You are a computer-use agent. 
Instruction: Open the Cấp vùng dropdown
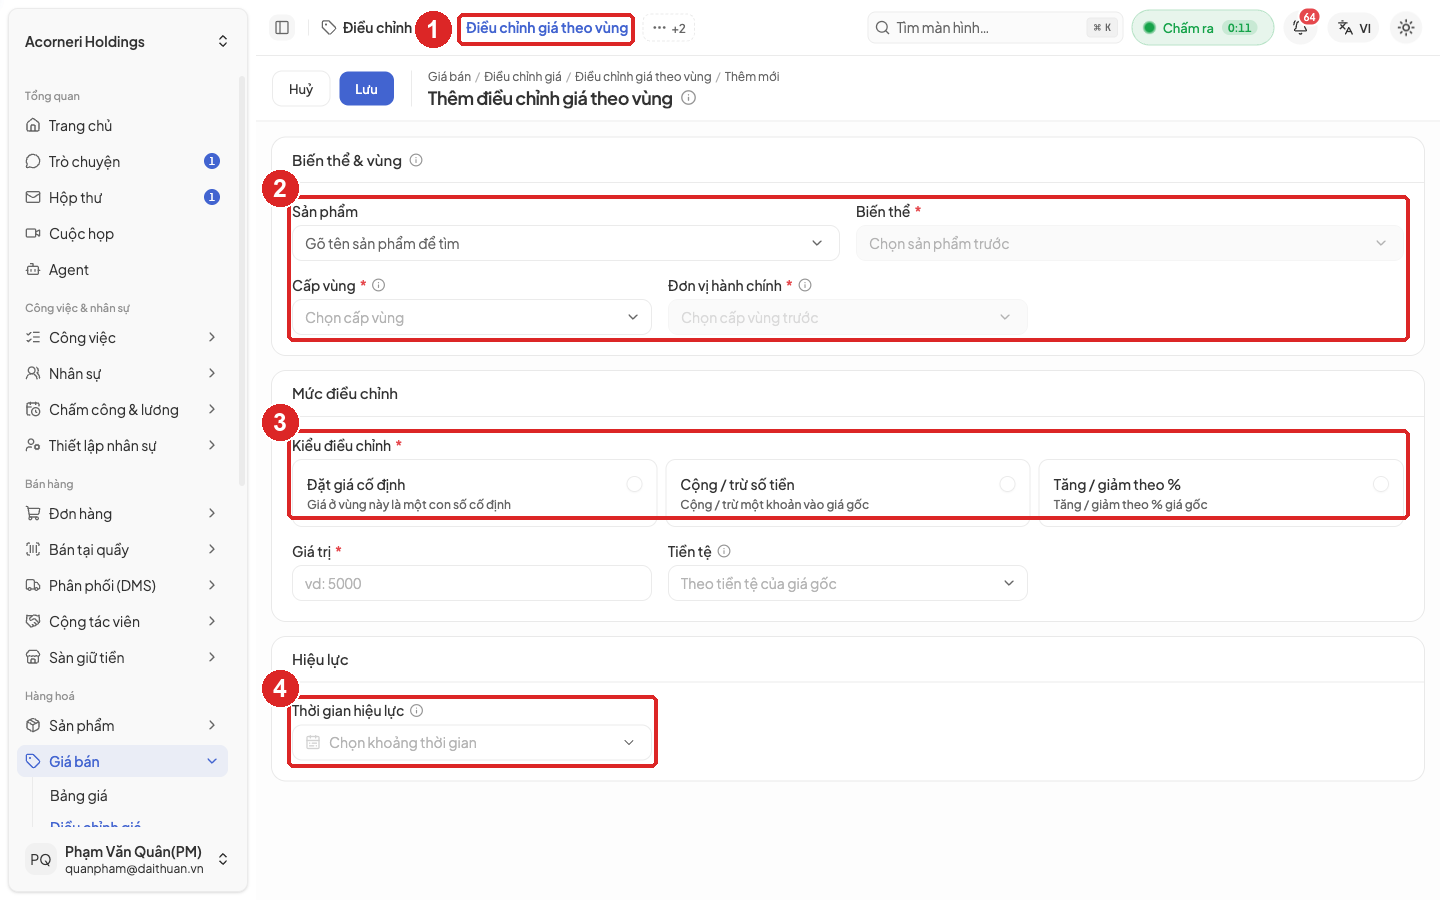point(472,317)
